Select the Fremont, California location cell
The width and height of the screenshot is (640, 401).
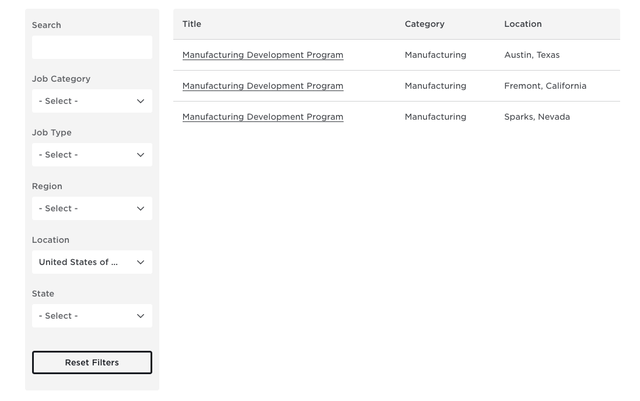coord(545,86)
